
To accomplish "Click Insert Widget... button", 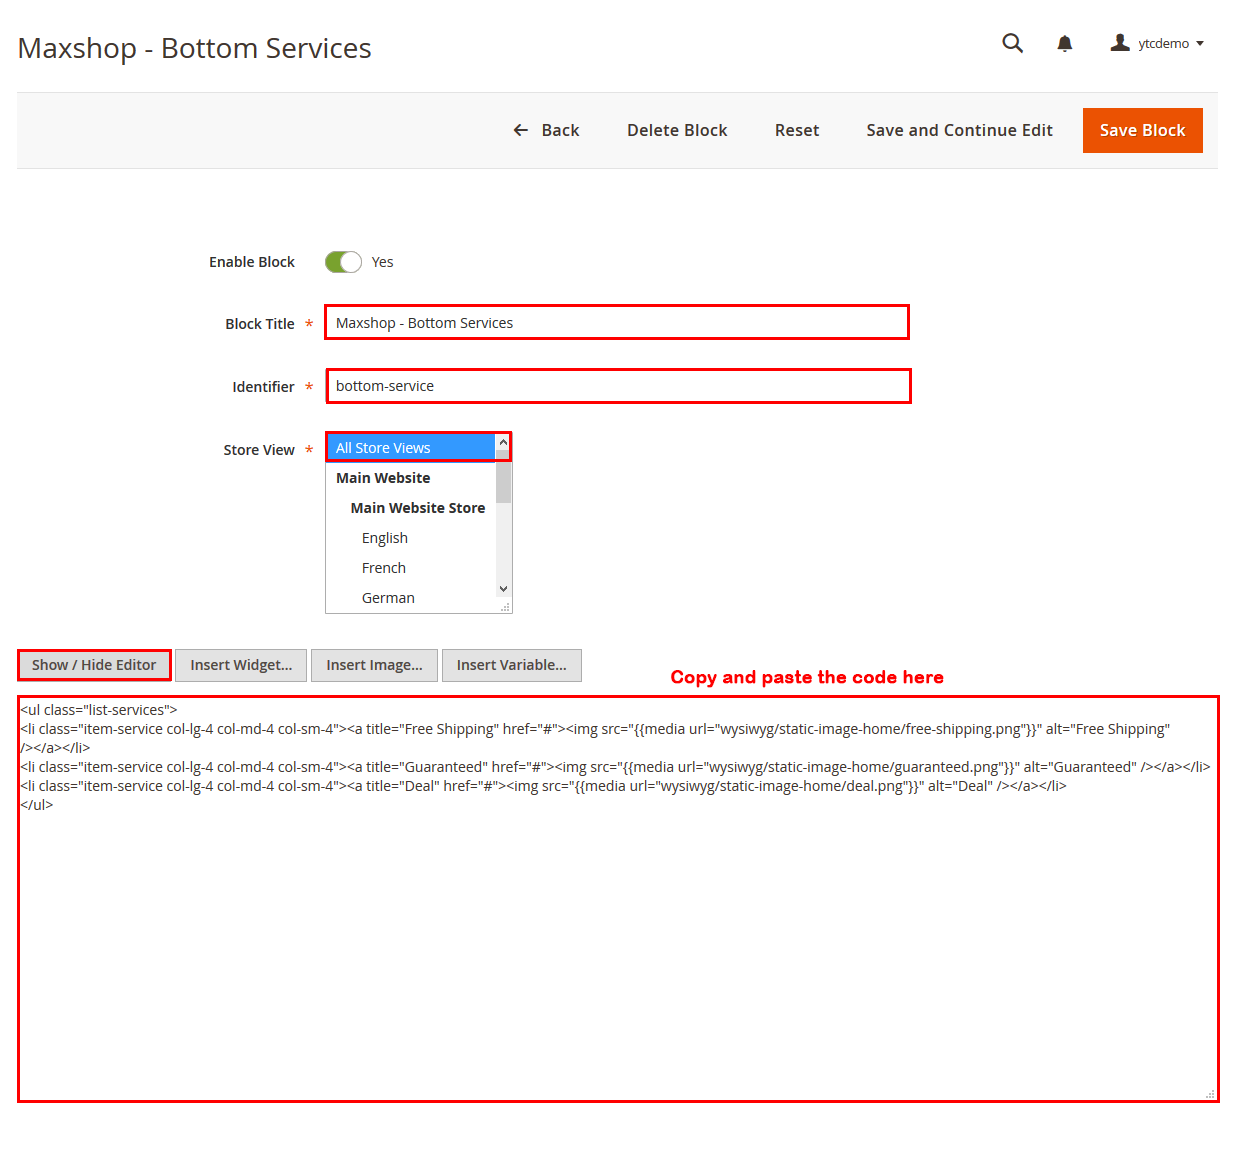I will [x=241, y=665].
